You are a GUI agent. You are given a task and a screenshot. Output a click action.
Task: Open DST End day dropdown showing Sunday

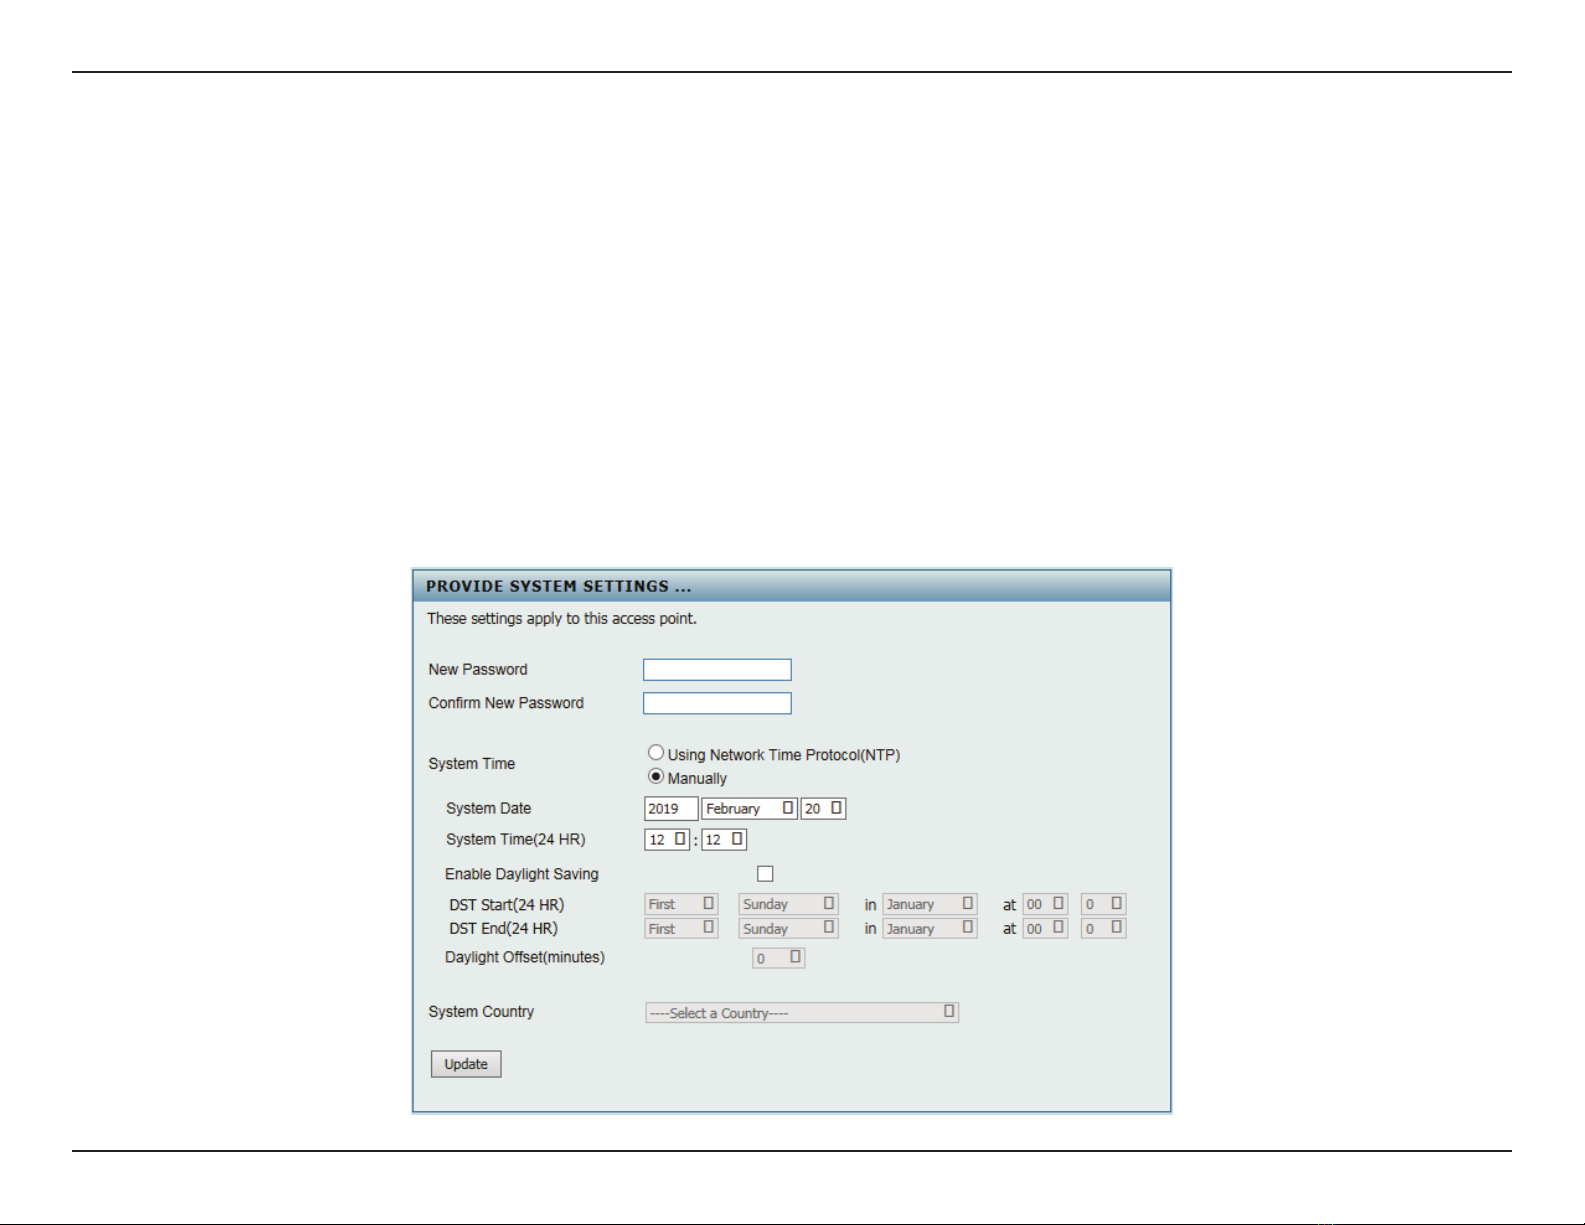788,929
